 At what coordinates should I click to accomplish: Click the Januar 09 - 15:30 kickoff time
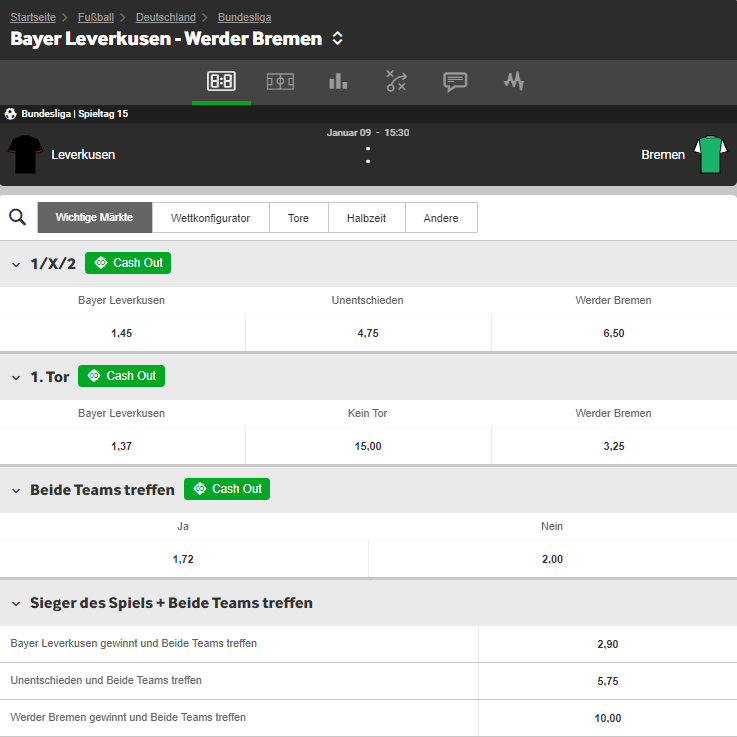click(x=368, y=133)
